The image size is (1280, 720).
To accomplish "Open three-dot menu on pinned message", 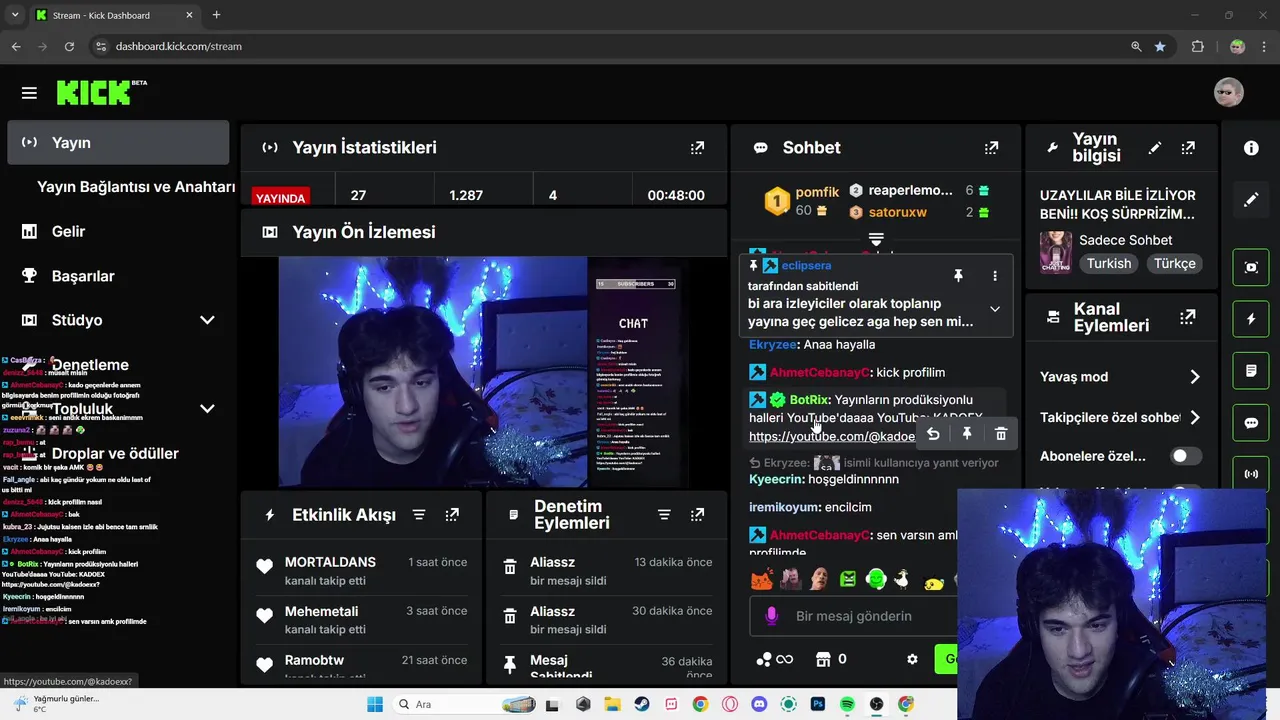I will click(x=994, y=276).
